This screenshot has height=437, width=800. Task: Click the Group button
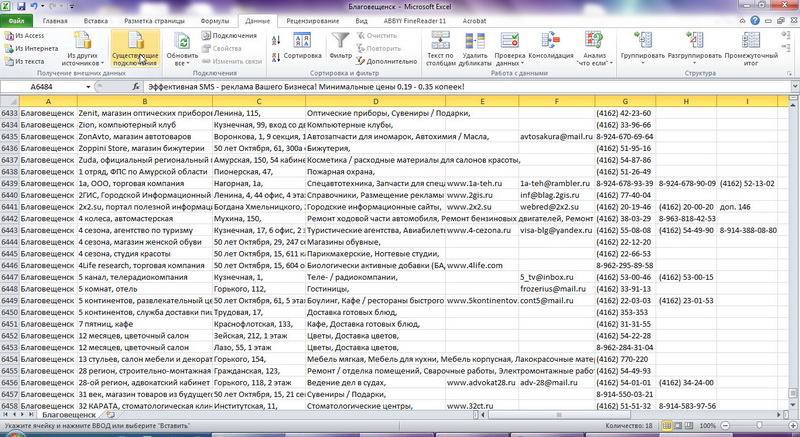tap(642, 47)
